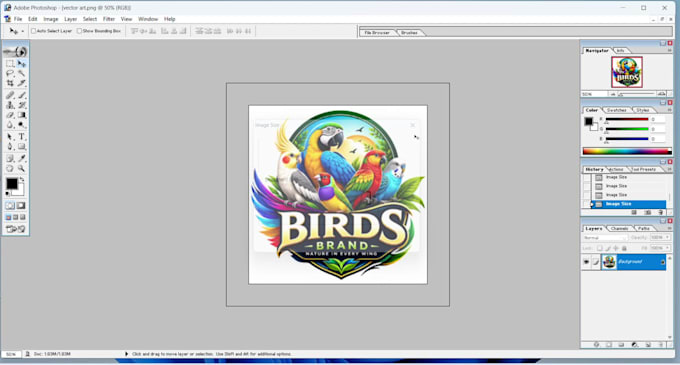Viewport: 680px width, 365px height.
Task: Select the Blur tool
Action: pyautogui.click(x=10, y=125)
